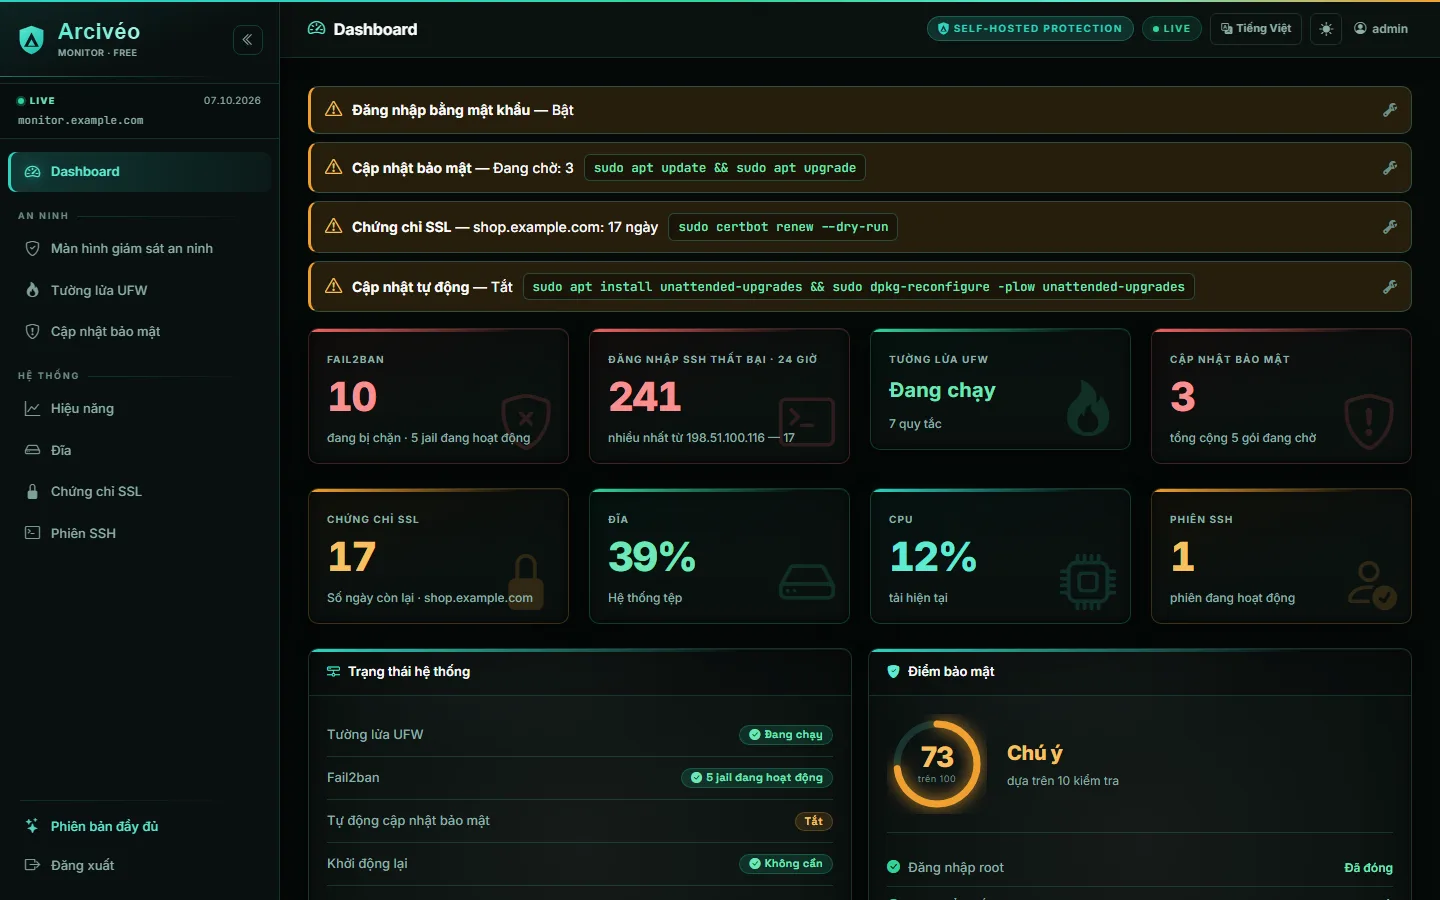
Task: Click the Không cần badge for Khởi động lại
Action: click(786, 864)
